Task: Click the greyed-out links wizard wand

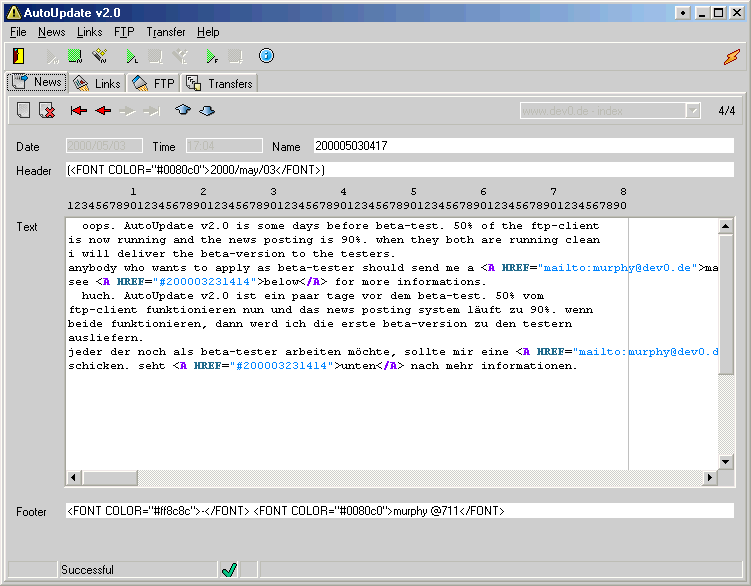Action: (180, 56)
